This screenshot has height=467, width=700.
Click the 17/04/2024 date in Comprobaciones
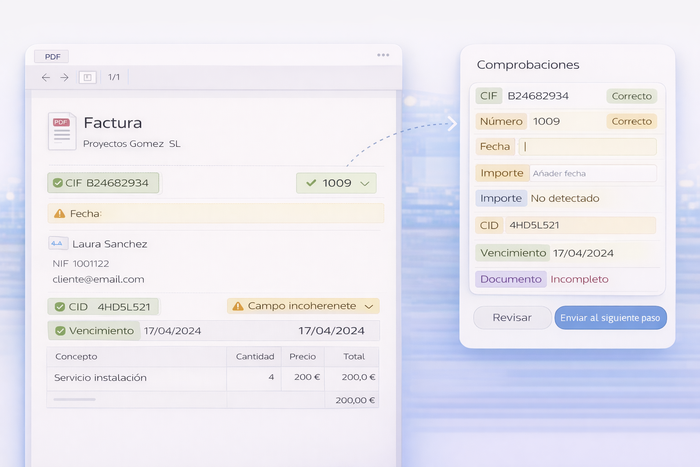(x=583, y=253)
